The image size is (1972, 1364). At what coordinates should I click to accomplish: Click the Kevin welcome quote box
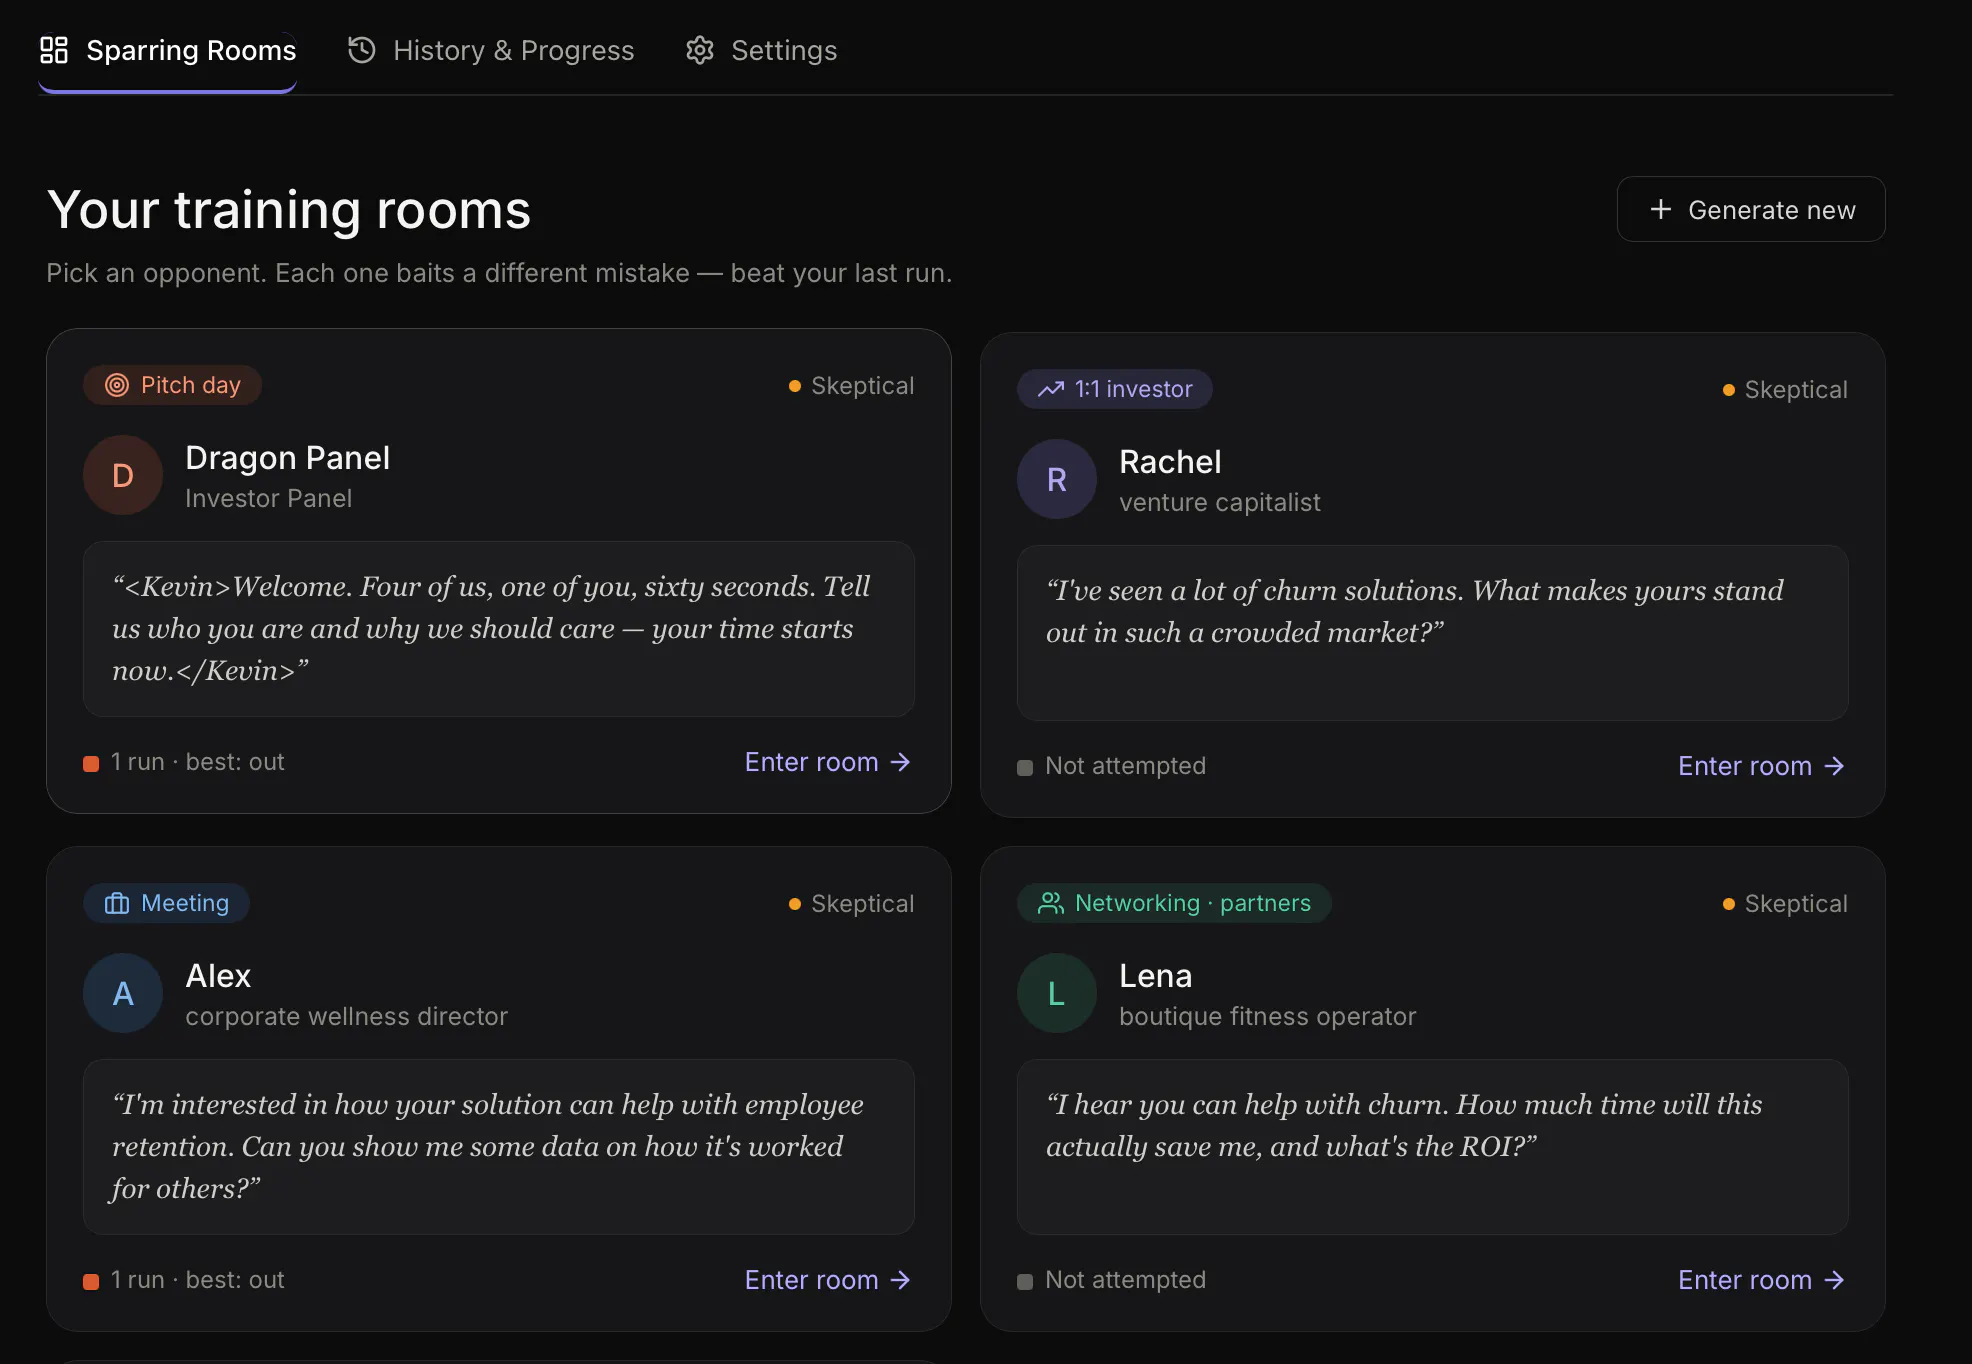499,629
